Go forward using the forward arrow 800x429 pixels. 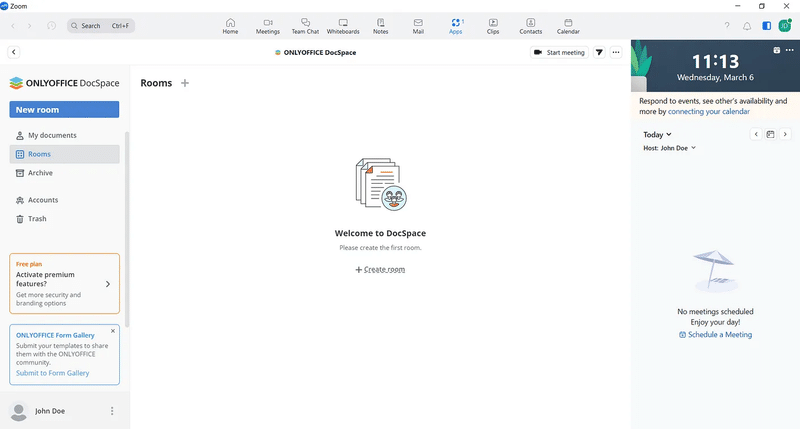point(30,26)
